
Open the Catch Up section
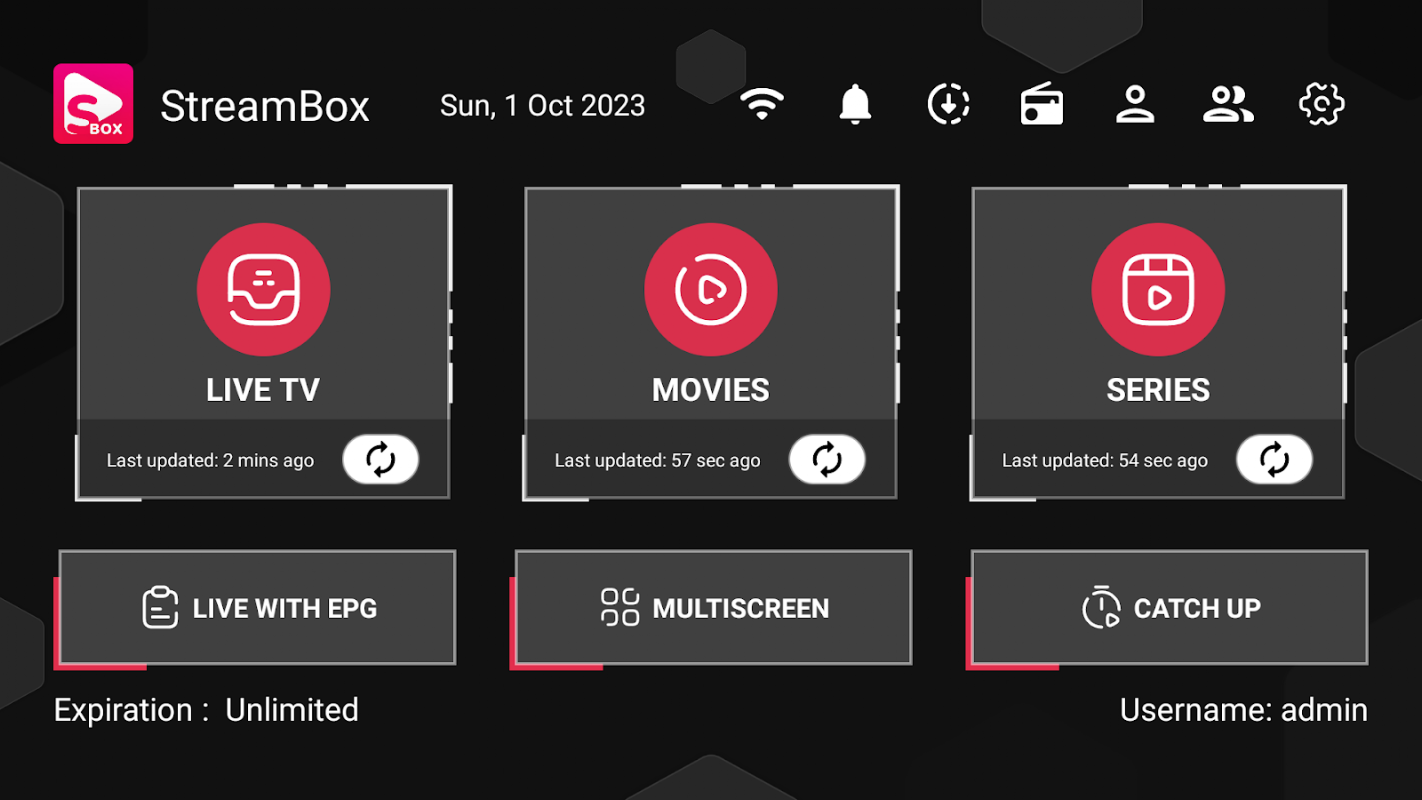pos(1169,608)
